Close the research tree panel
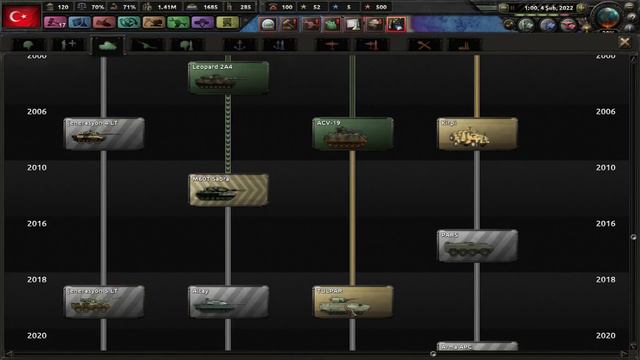640x360 pixels. [624, 42]
